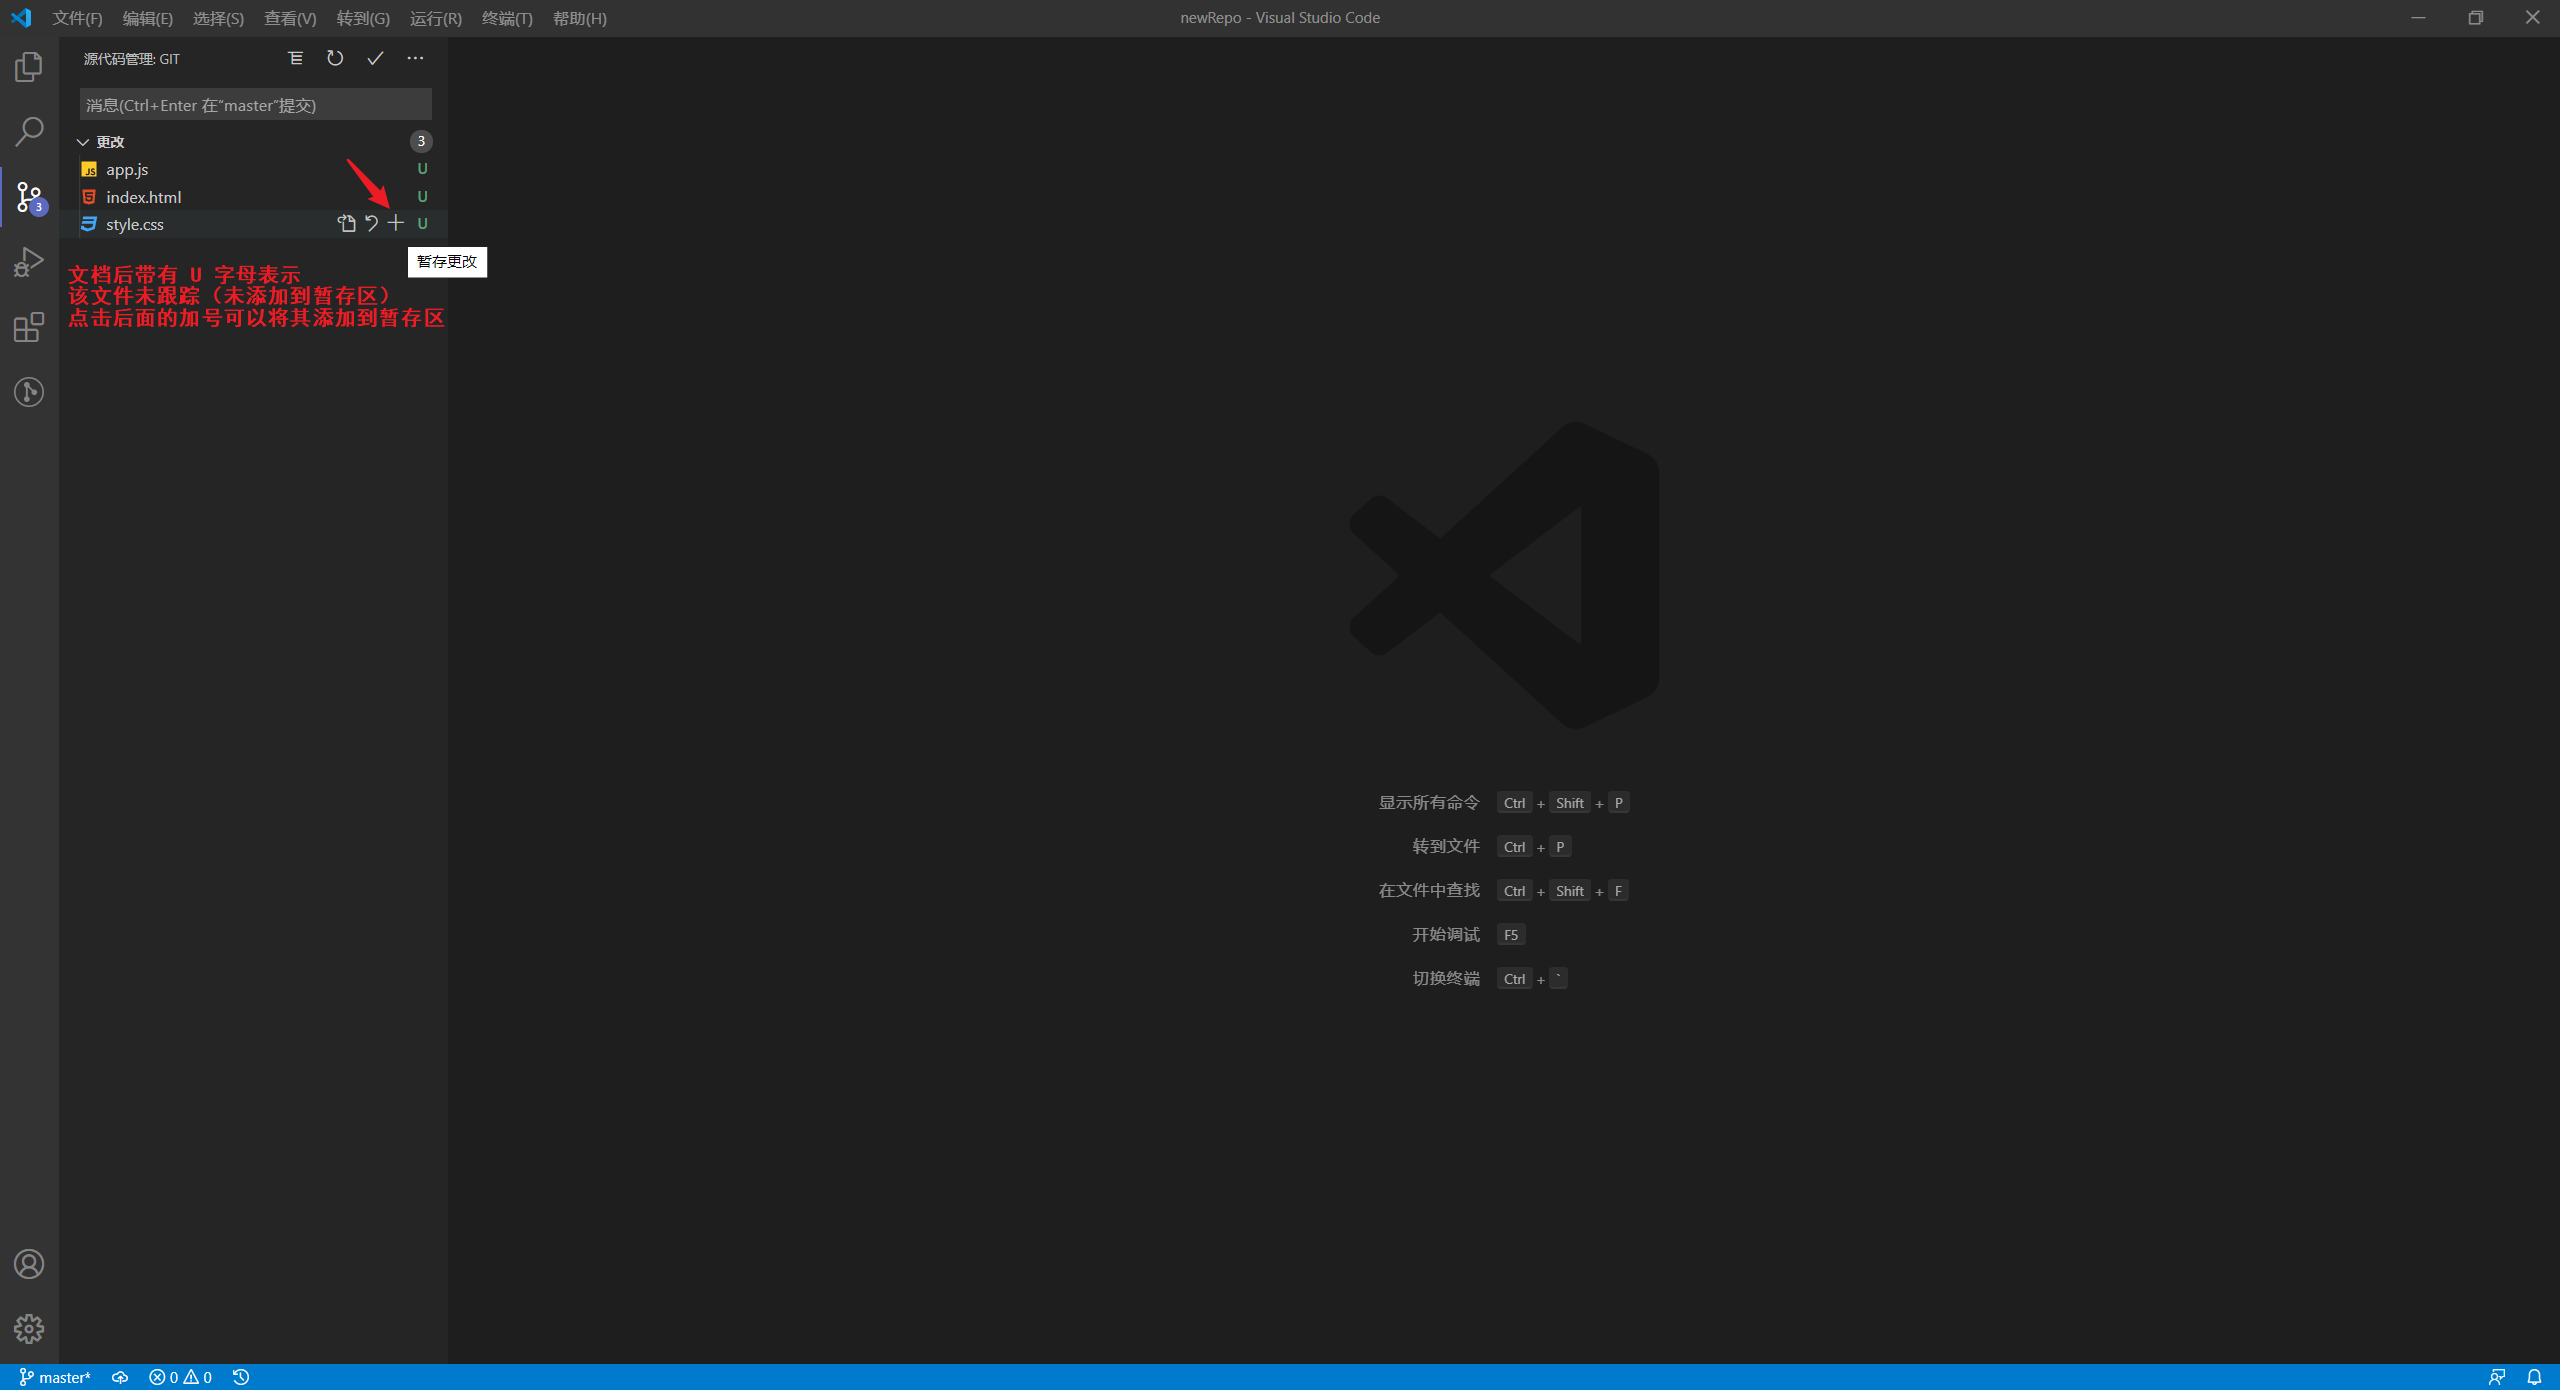Open the 运行(R) menu

click(436, 18)
